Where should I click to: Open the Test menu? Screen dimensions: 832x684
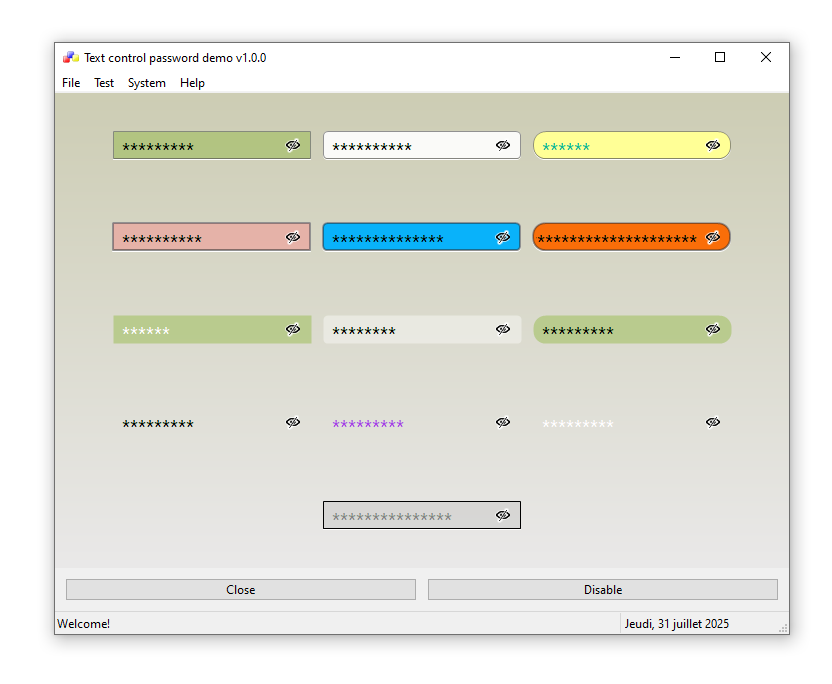tap(104, 83)
